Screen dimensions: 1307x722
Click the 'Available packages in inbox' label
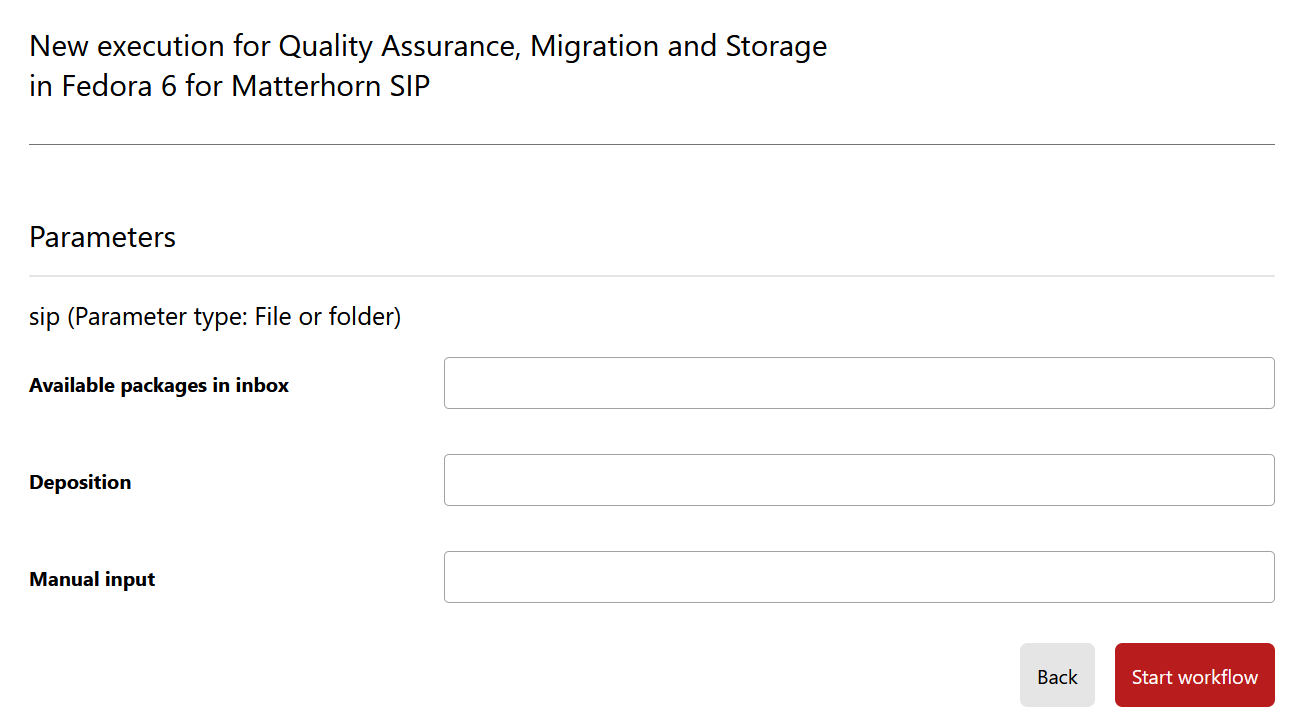[159, 385]
